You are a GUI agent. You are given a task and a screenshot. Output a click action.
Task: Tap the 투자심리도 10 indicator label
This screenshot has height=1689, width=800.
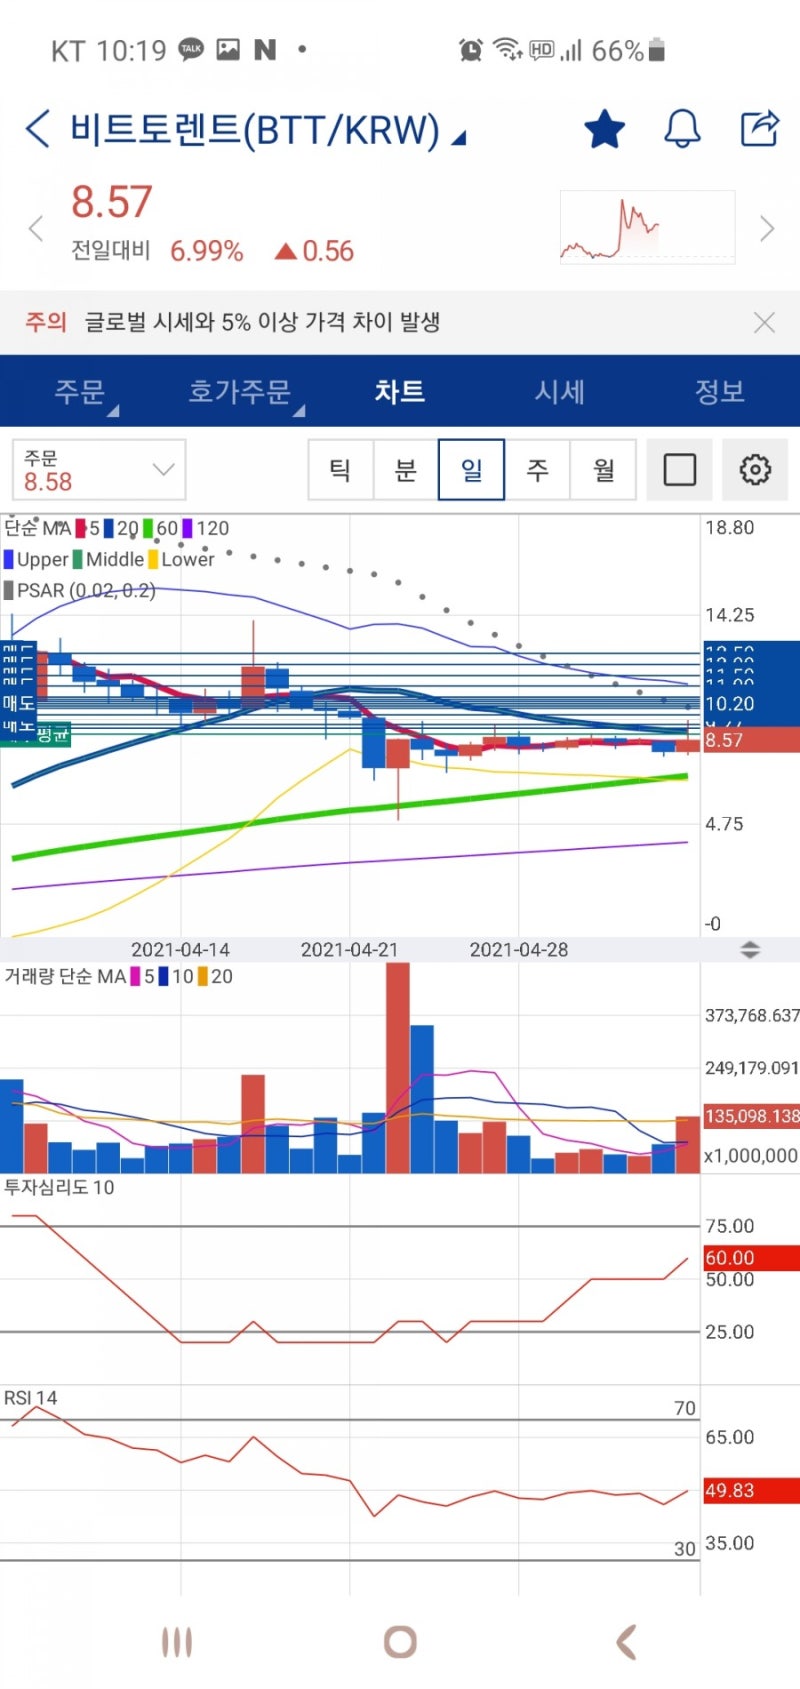pos(59,1187)
